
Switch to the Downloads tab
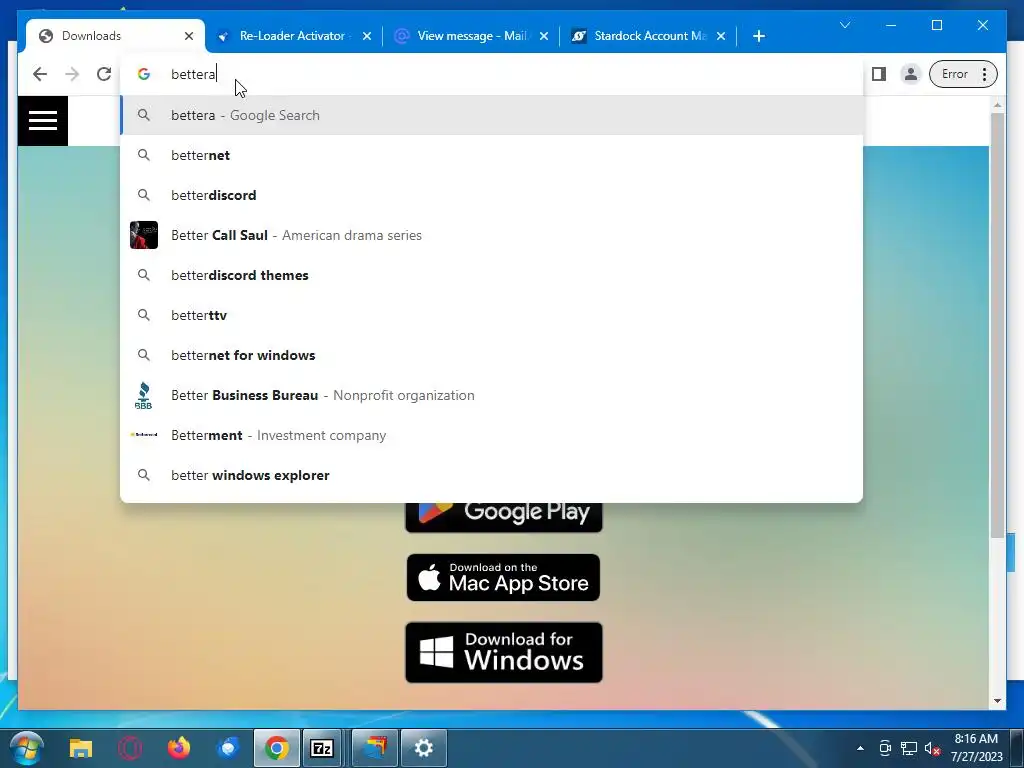[x=115, y=36]
